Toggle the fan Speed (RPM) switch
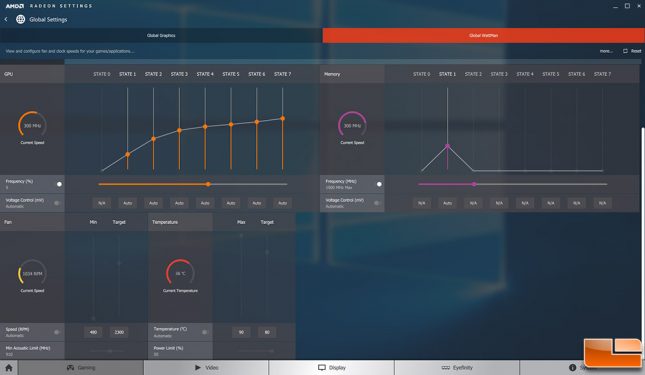 (57, 332)
